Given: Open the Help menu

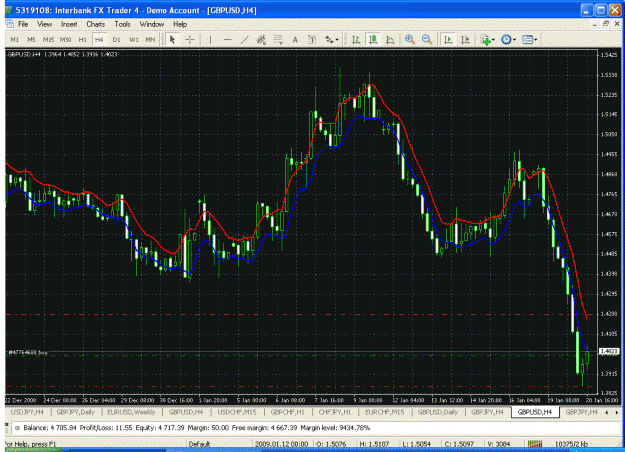Looking at the screenshot, I should [180, 24].
